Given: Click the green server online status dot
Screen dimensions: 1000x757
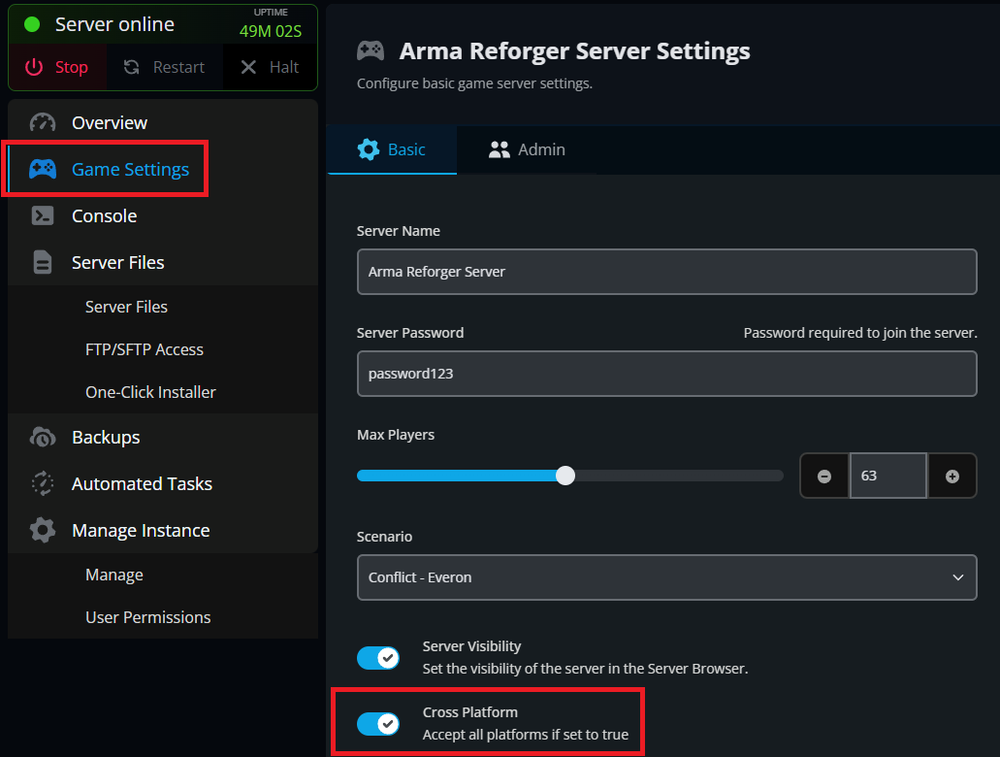Looking at the screenshot, I should (32, 24).
